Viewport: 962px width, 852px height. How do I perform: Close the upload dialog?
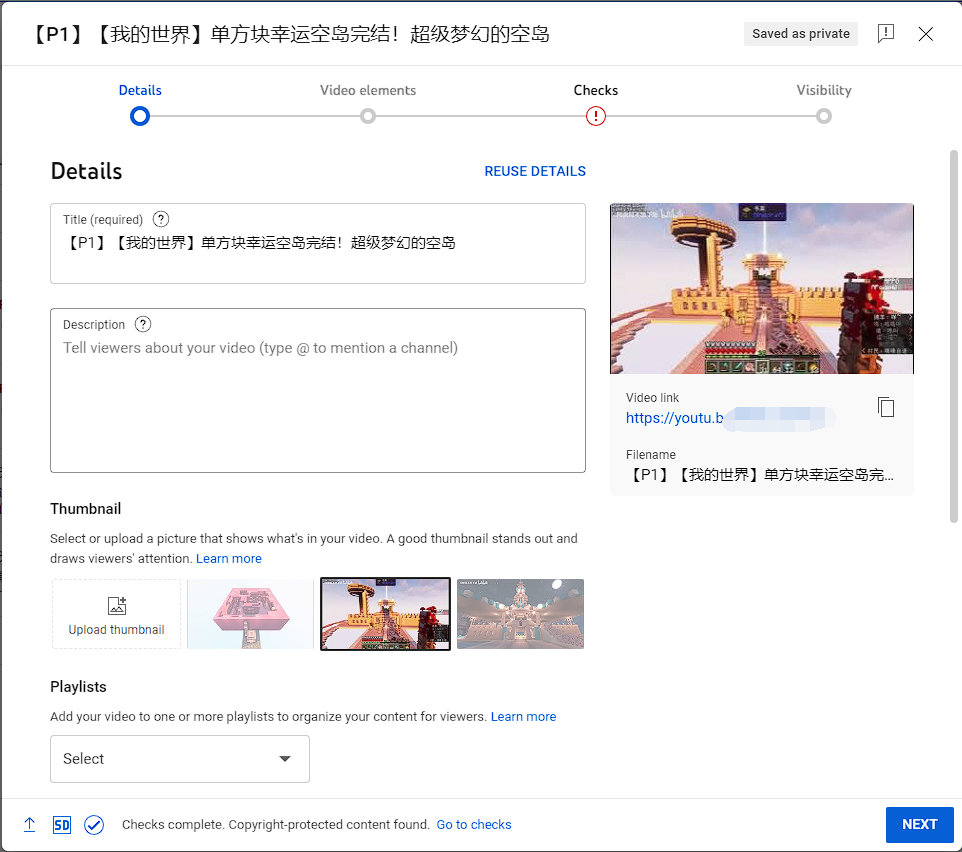coord(926,34)
